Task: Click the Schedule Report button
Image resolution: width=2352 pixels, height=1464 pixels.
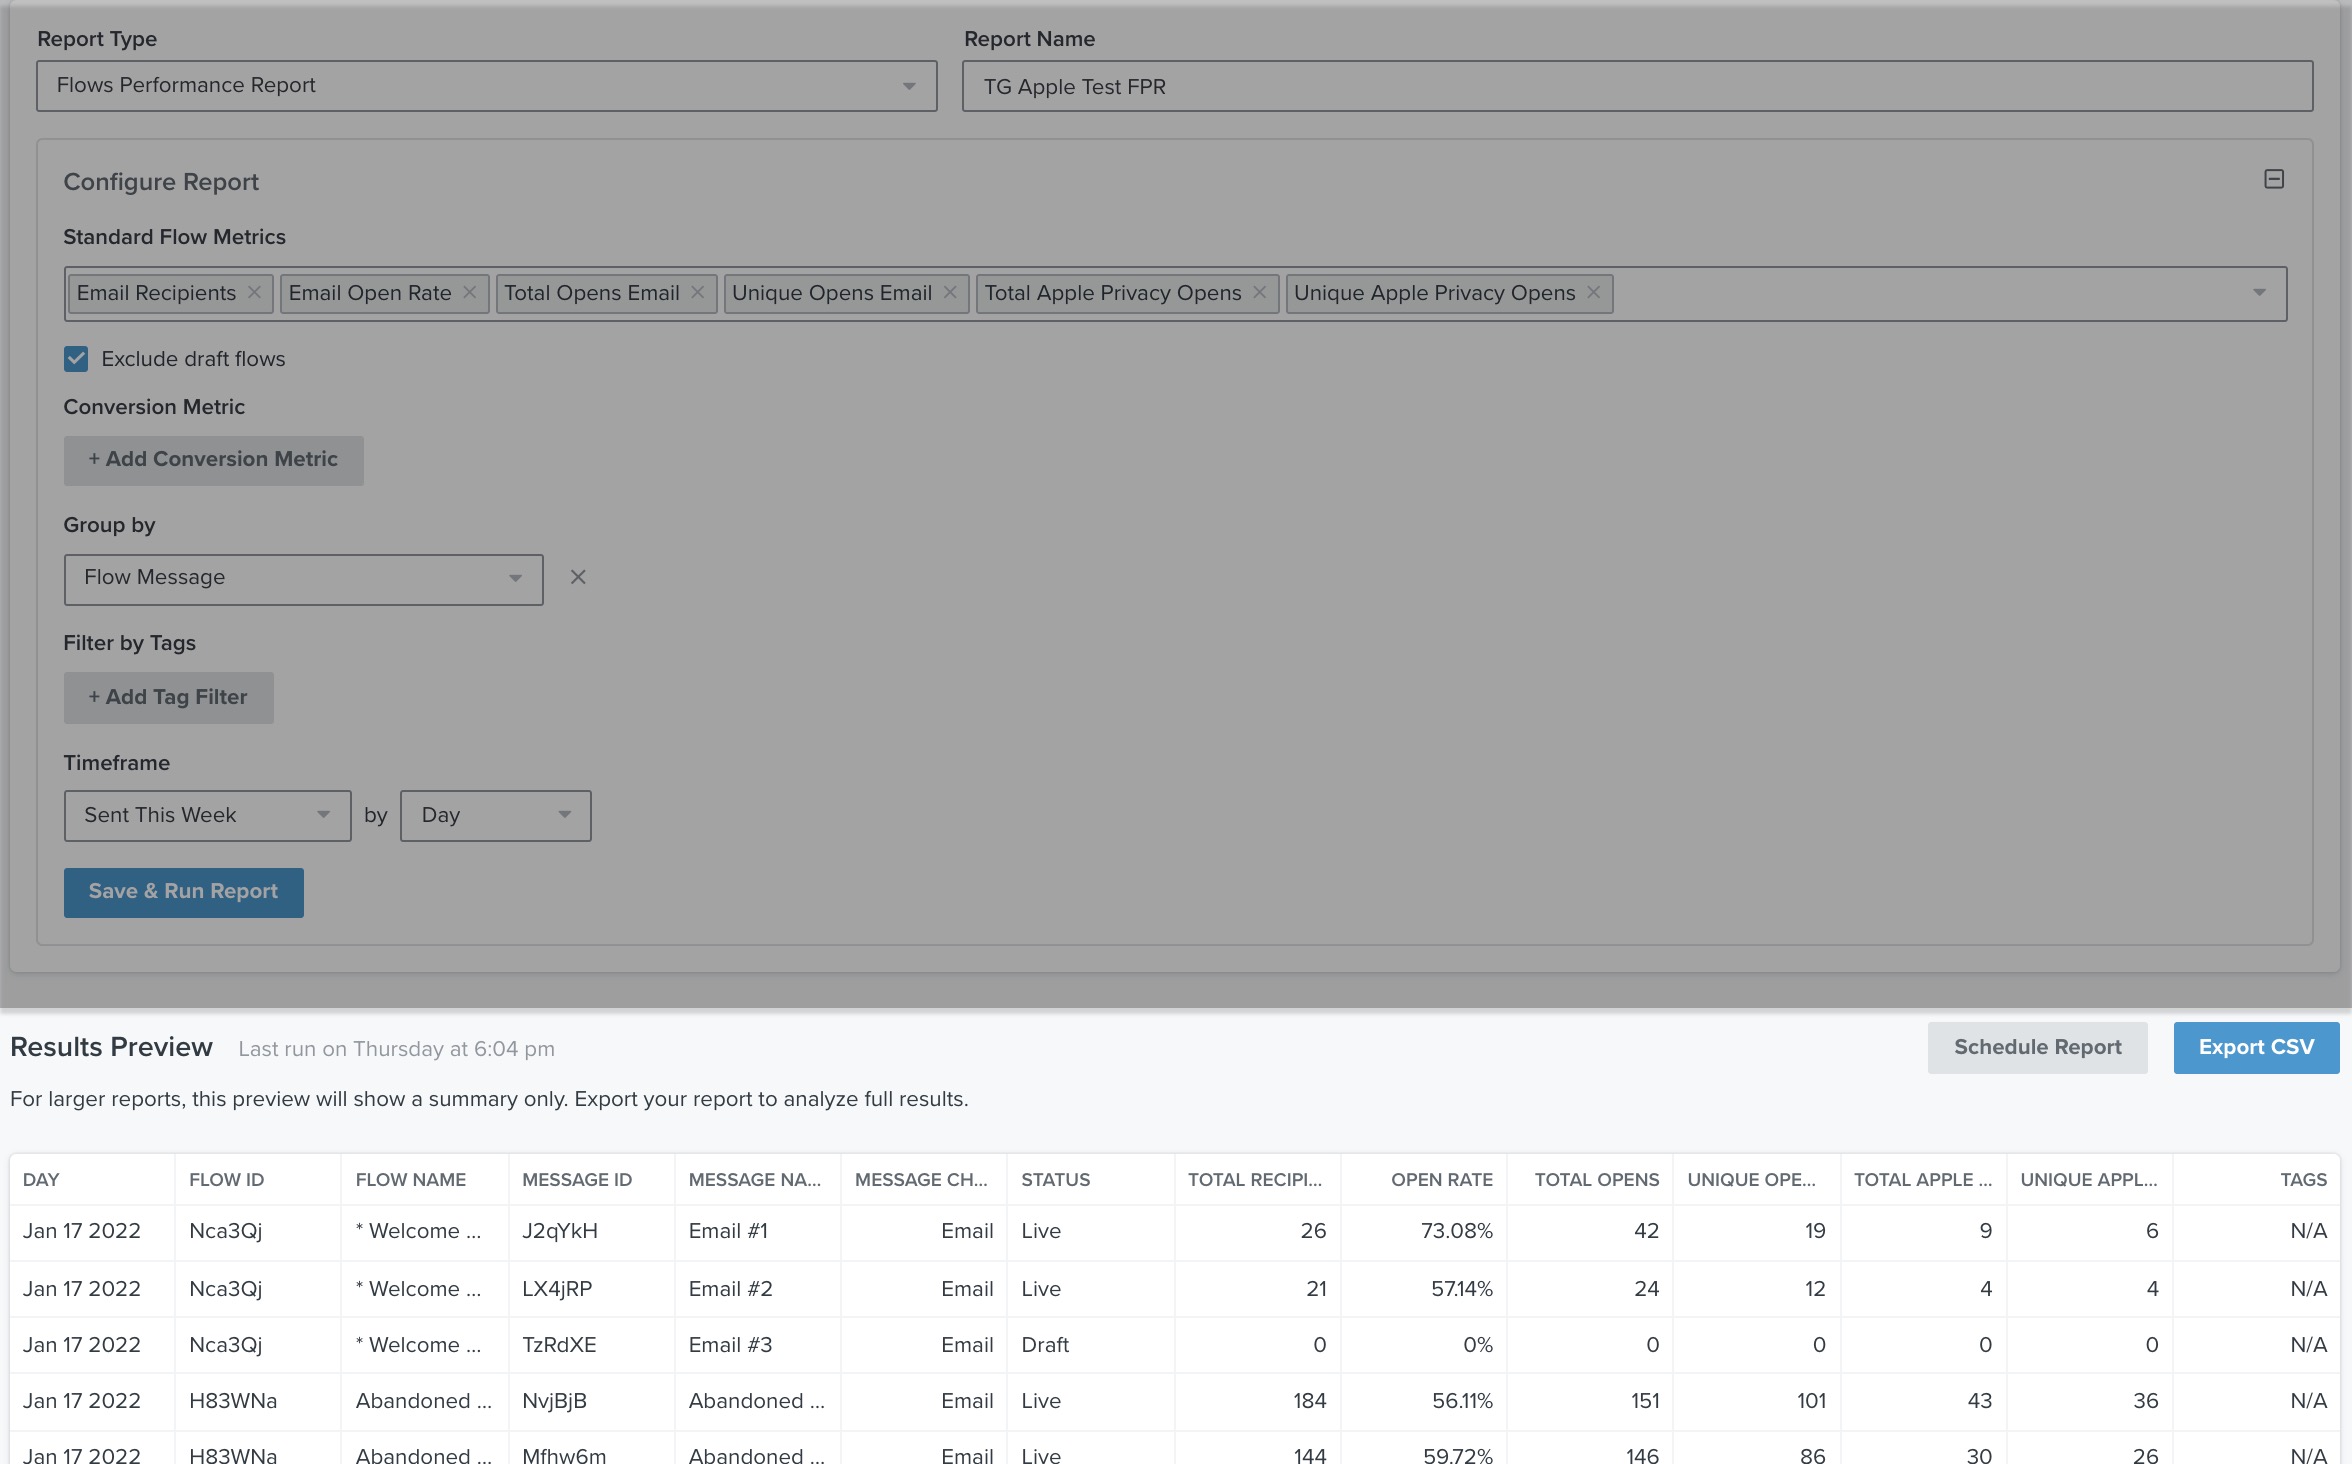Action: tap(2037, 1047)
